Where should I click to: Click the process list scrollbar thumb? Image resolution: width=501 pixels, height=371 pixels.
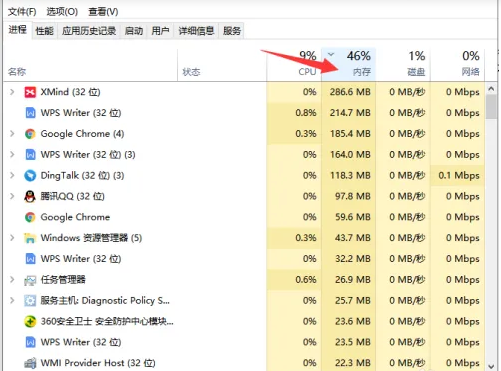click(x=491, y=107)
